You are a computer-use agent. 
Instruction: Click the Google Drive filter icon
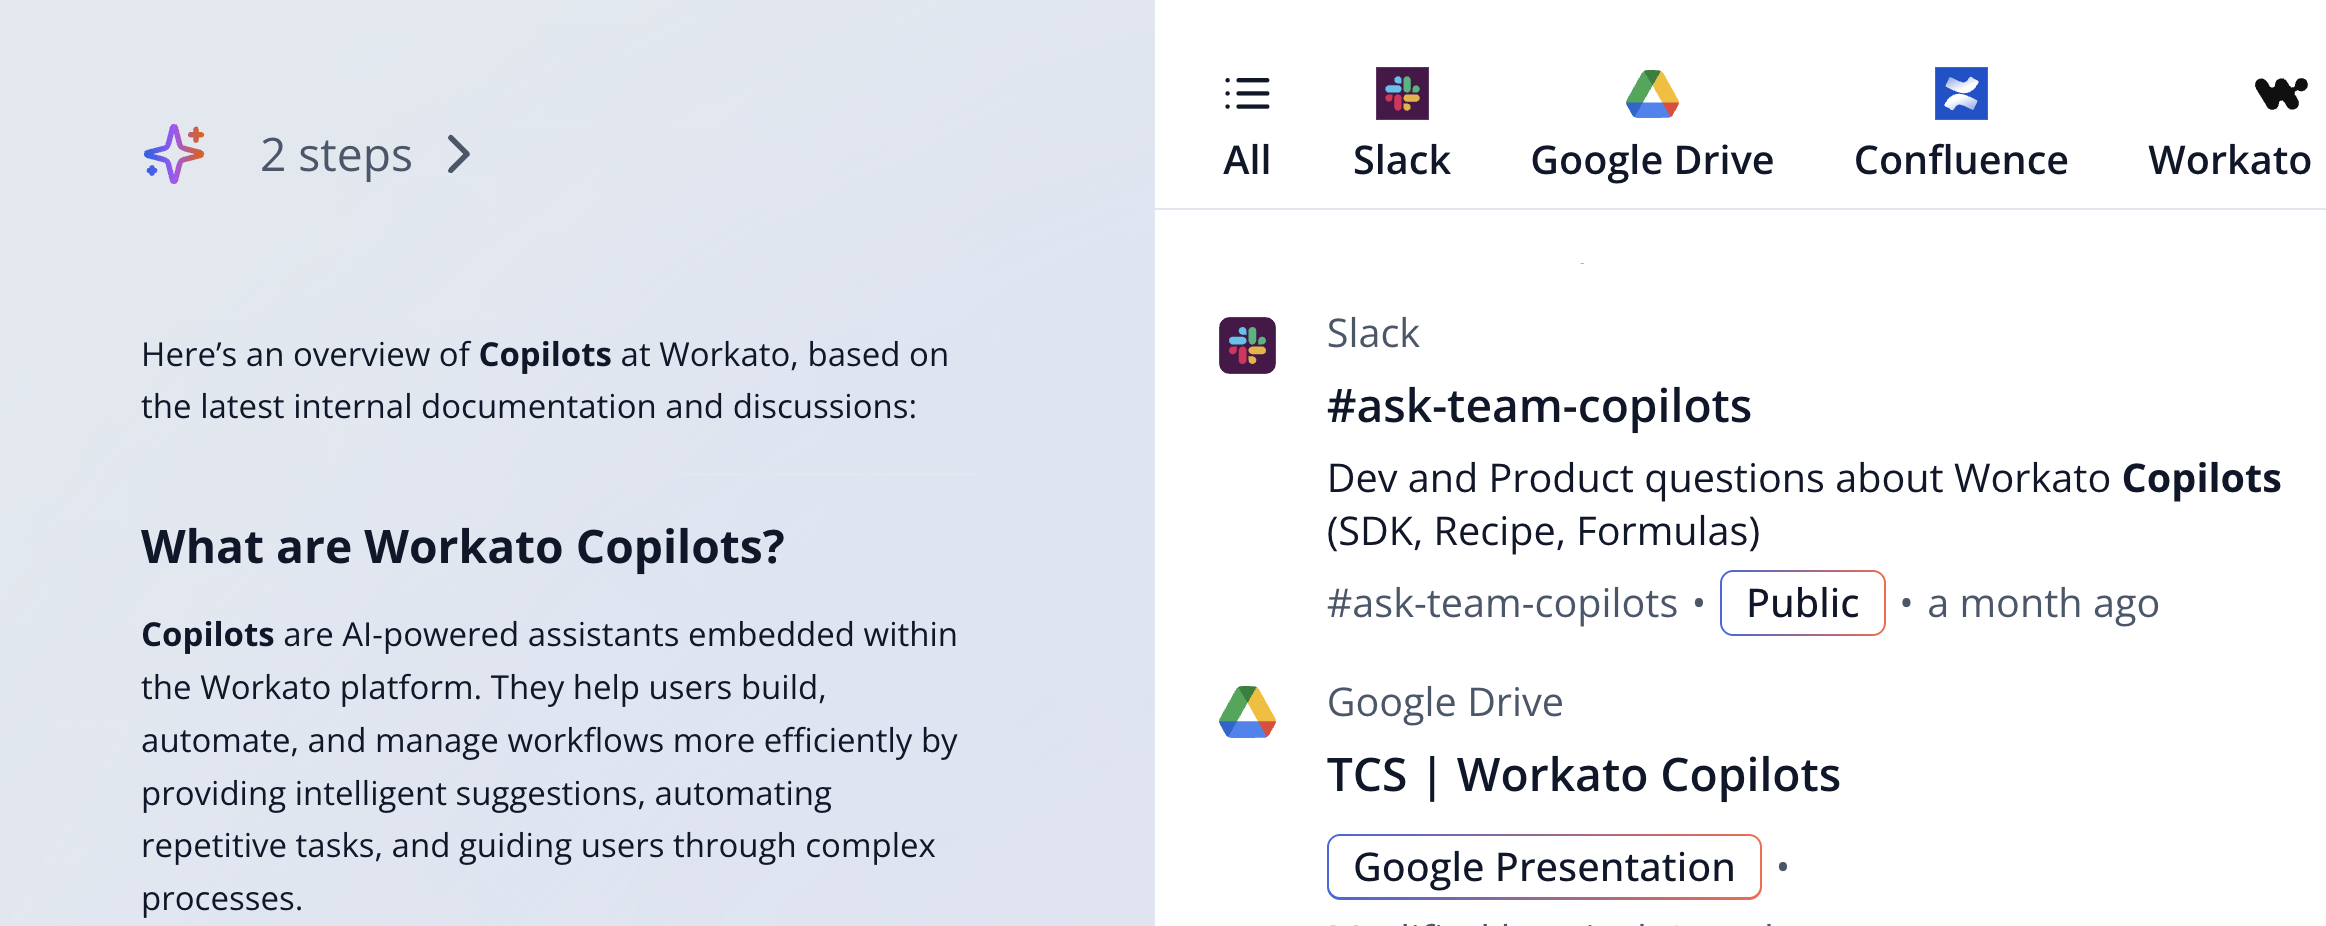point(1652,93)
